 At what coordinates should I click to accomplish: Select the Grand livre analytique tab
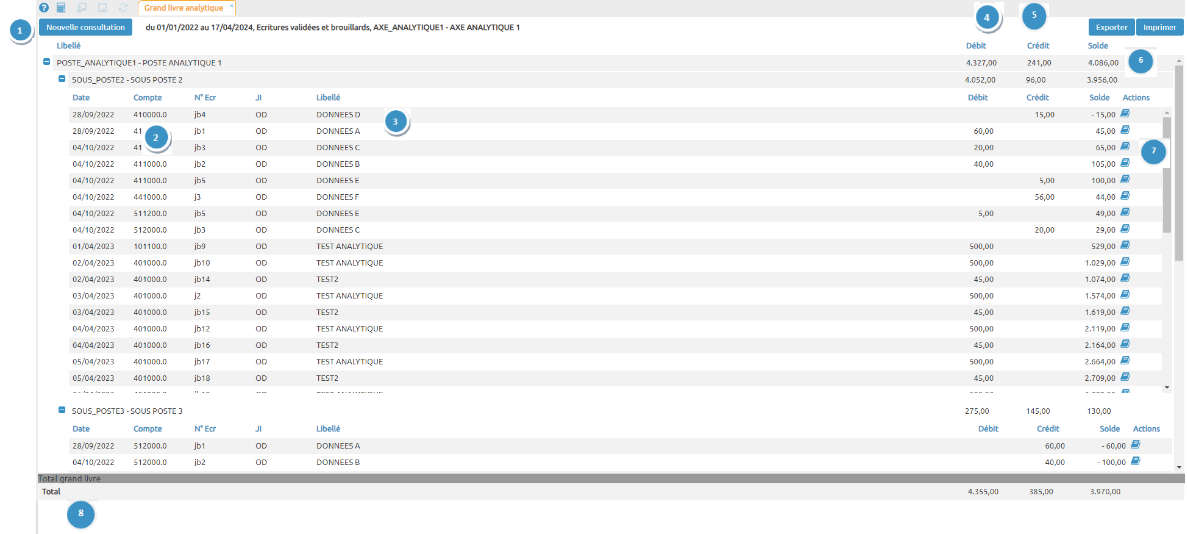(x=183, y=8)
